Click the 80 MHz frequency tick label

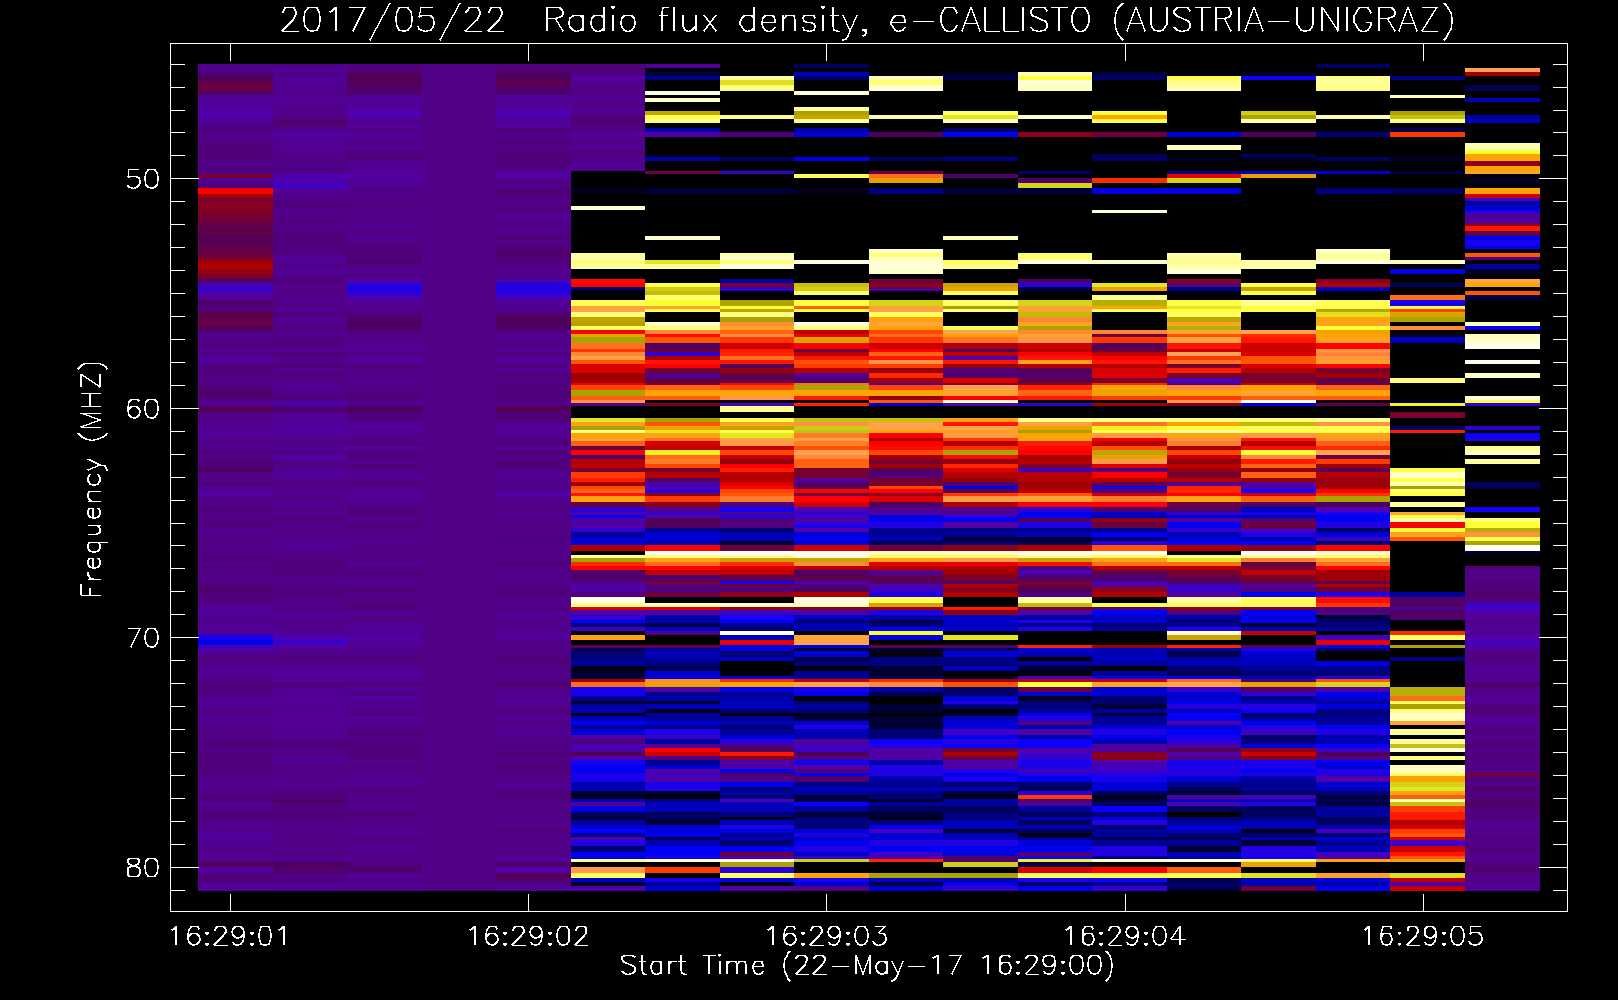tap(143, 868)
